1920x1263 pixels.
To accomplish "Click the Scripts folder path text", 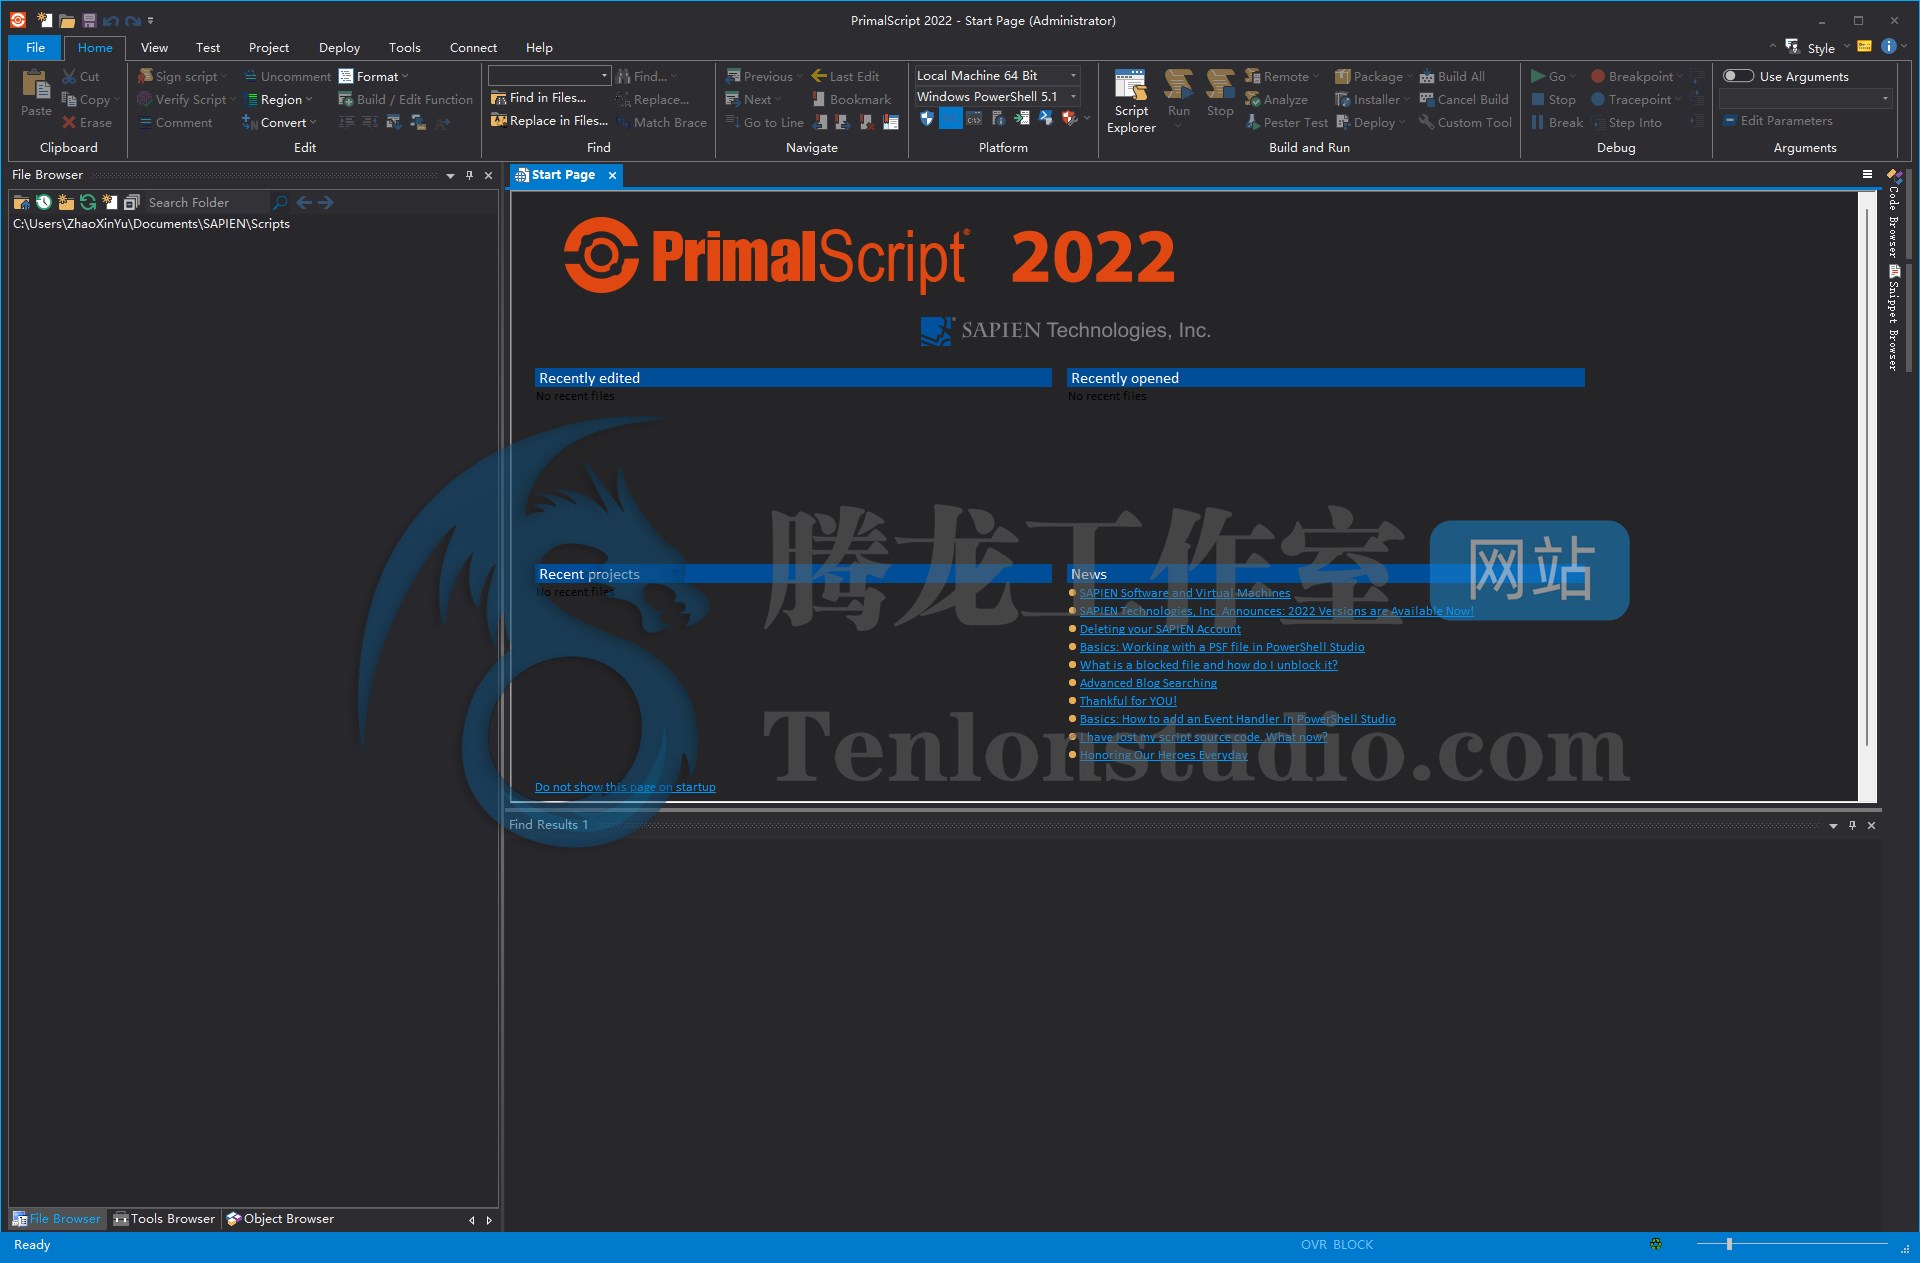I will click(x=151, y=224).
